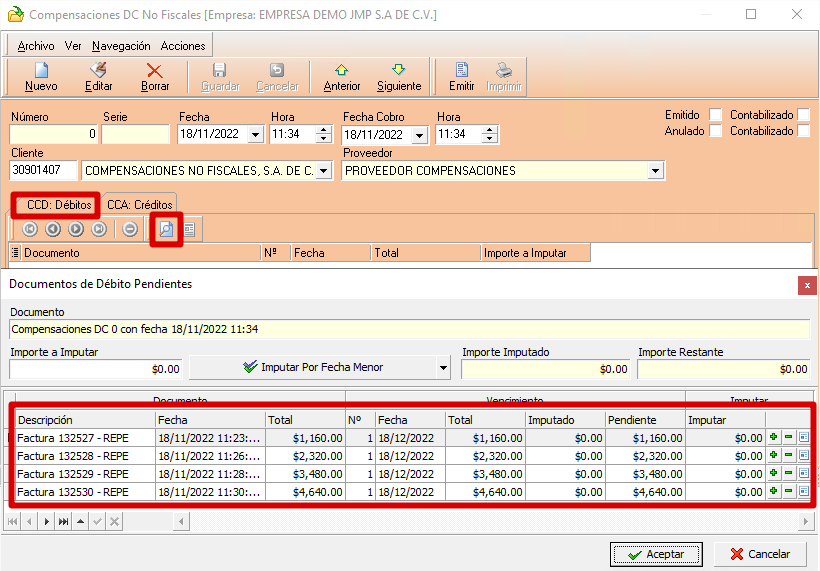Open details icon for Factura 132528 row
Viewport: 820px width, 571px height.
[804, 455]
